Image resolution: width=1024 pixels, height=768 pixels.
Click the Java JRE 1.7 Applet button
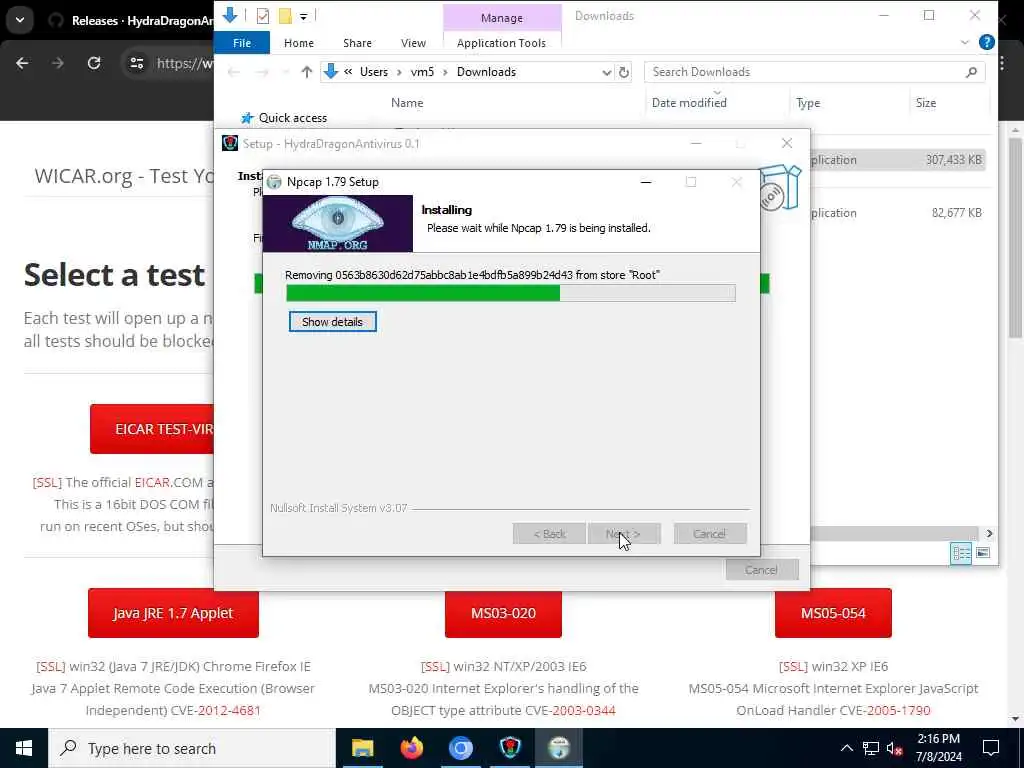coord(173,613)
